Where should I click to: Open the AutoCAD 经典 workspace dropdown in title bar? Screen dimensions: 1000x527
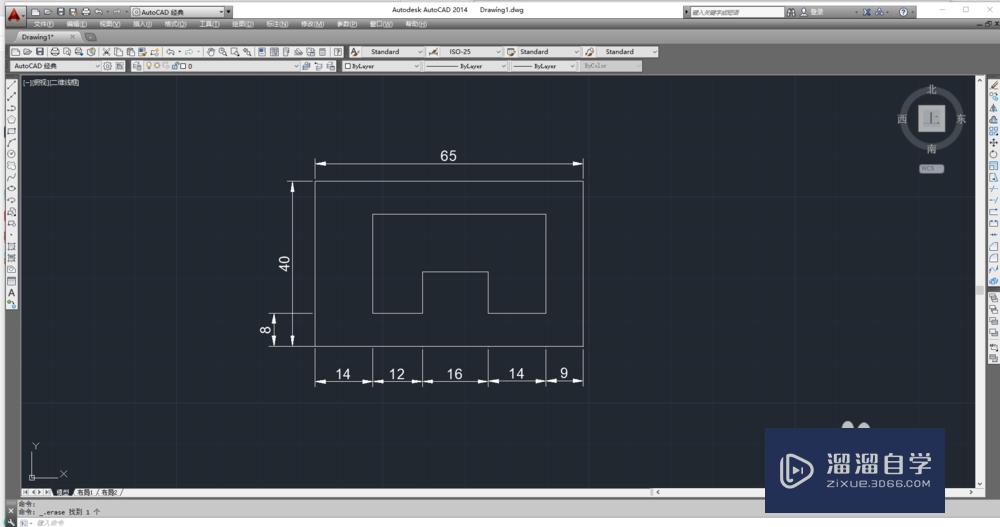[x=178, y=12]
